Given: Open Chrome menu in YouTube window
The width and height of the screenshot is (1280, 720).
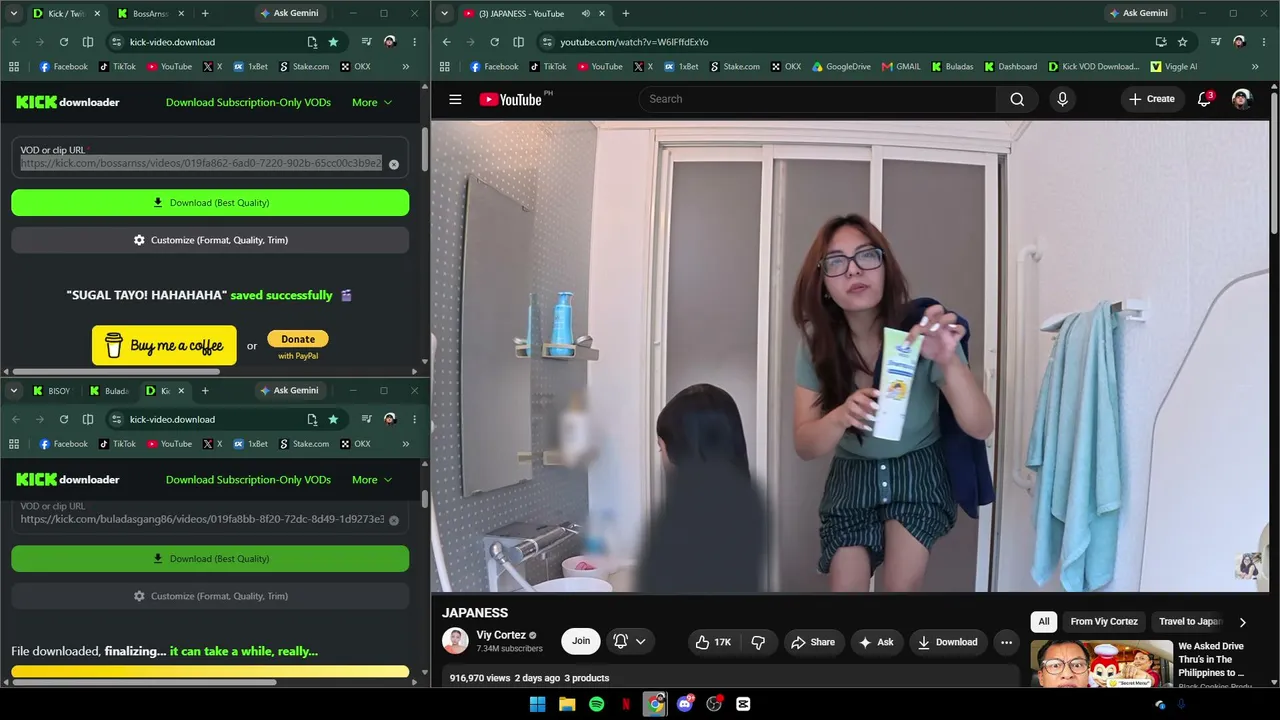Looking at the screenshot, I should (1264, 42).
